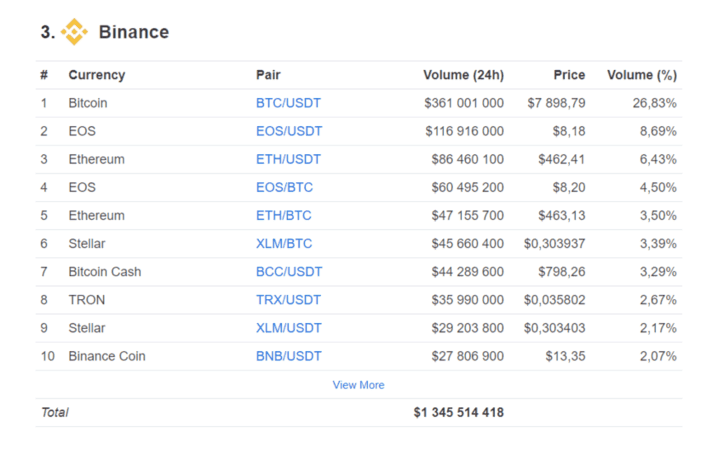
Task: Click the $1 345 514 418 total volume
Action: pos(459,412)
